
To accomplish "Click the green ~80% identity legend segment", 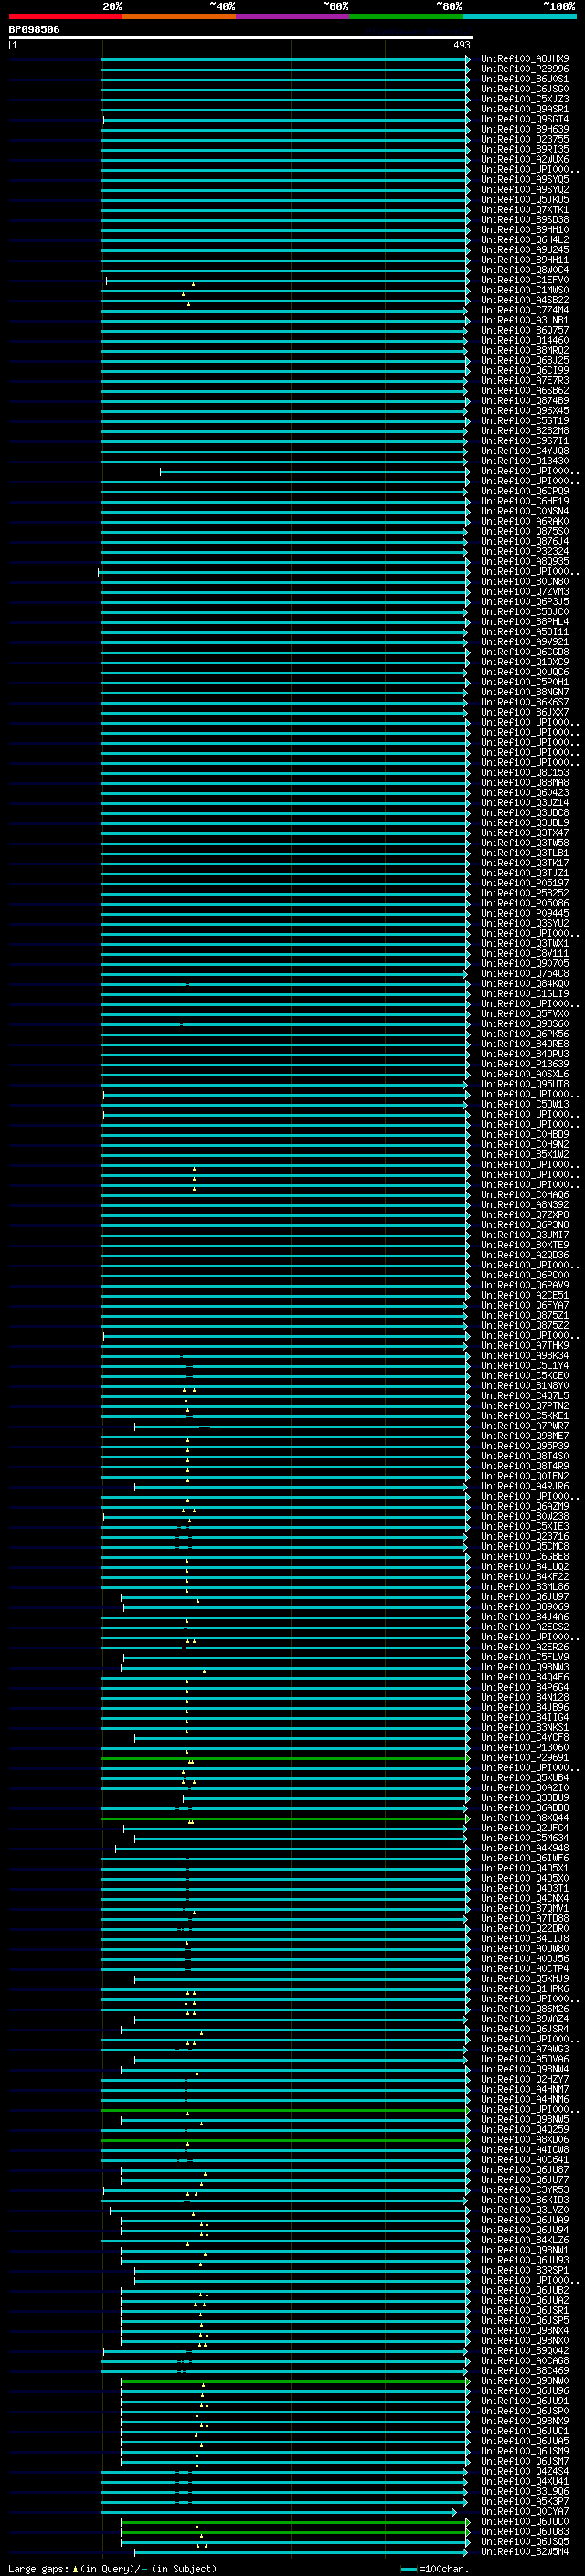I will pyautogui.click(x=406, y=16).
